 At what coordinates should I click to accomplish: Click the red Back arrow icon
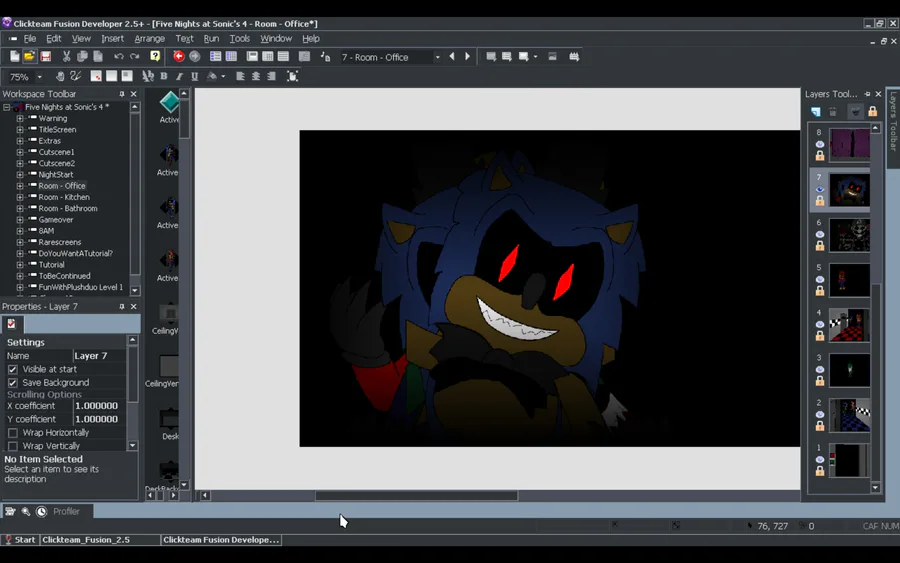coord(179,56)
